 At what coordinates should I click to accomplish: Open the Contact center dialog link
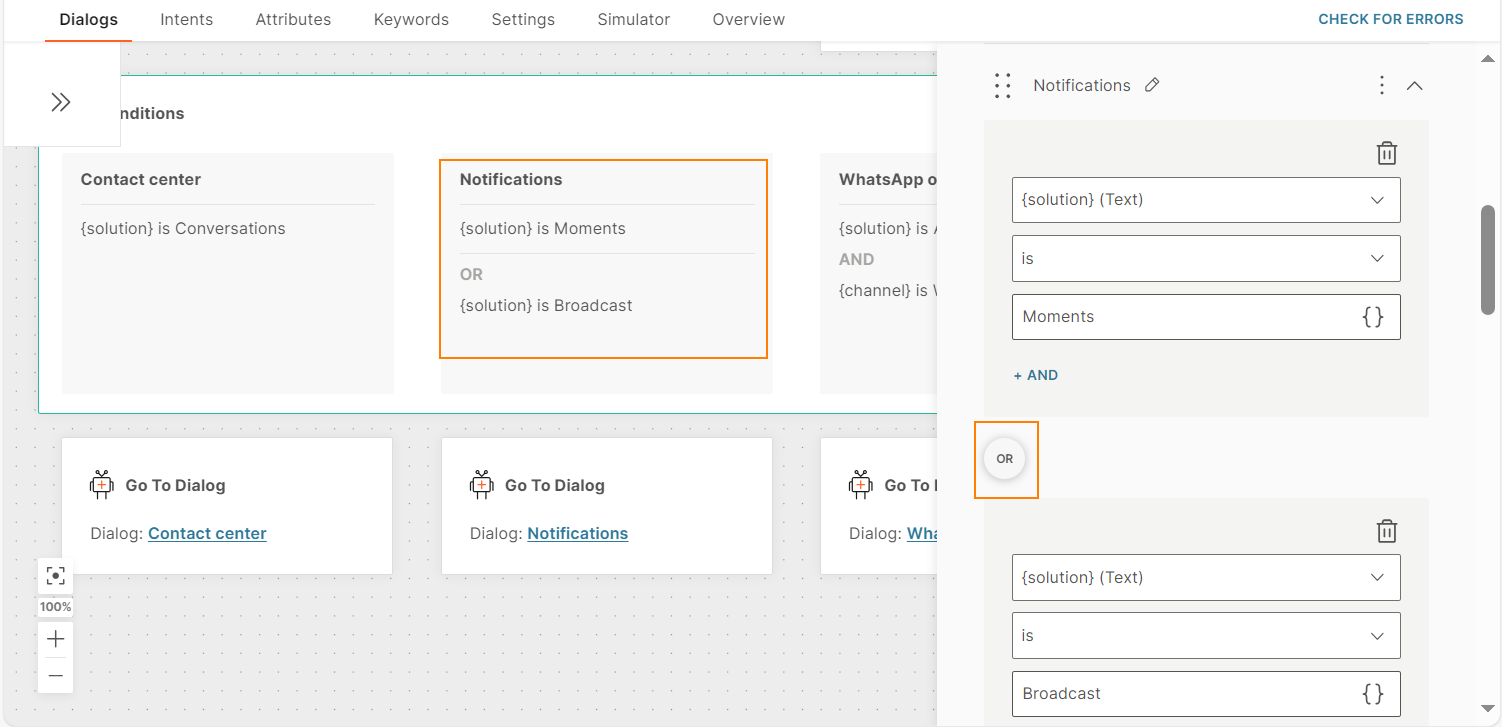pos(207,533)
